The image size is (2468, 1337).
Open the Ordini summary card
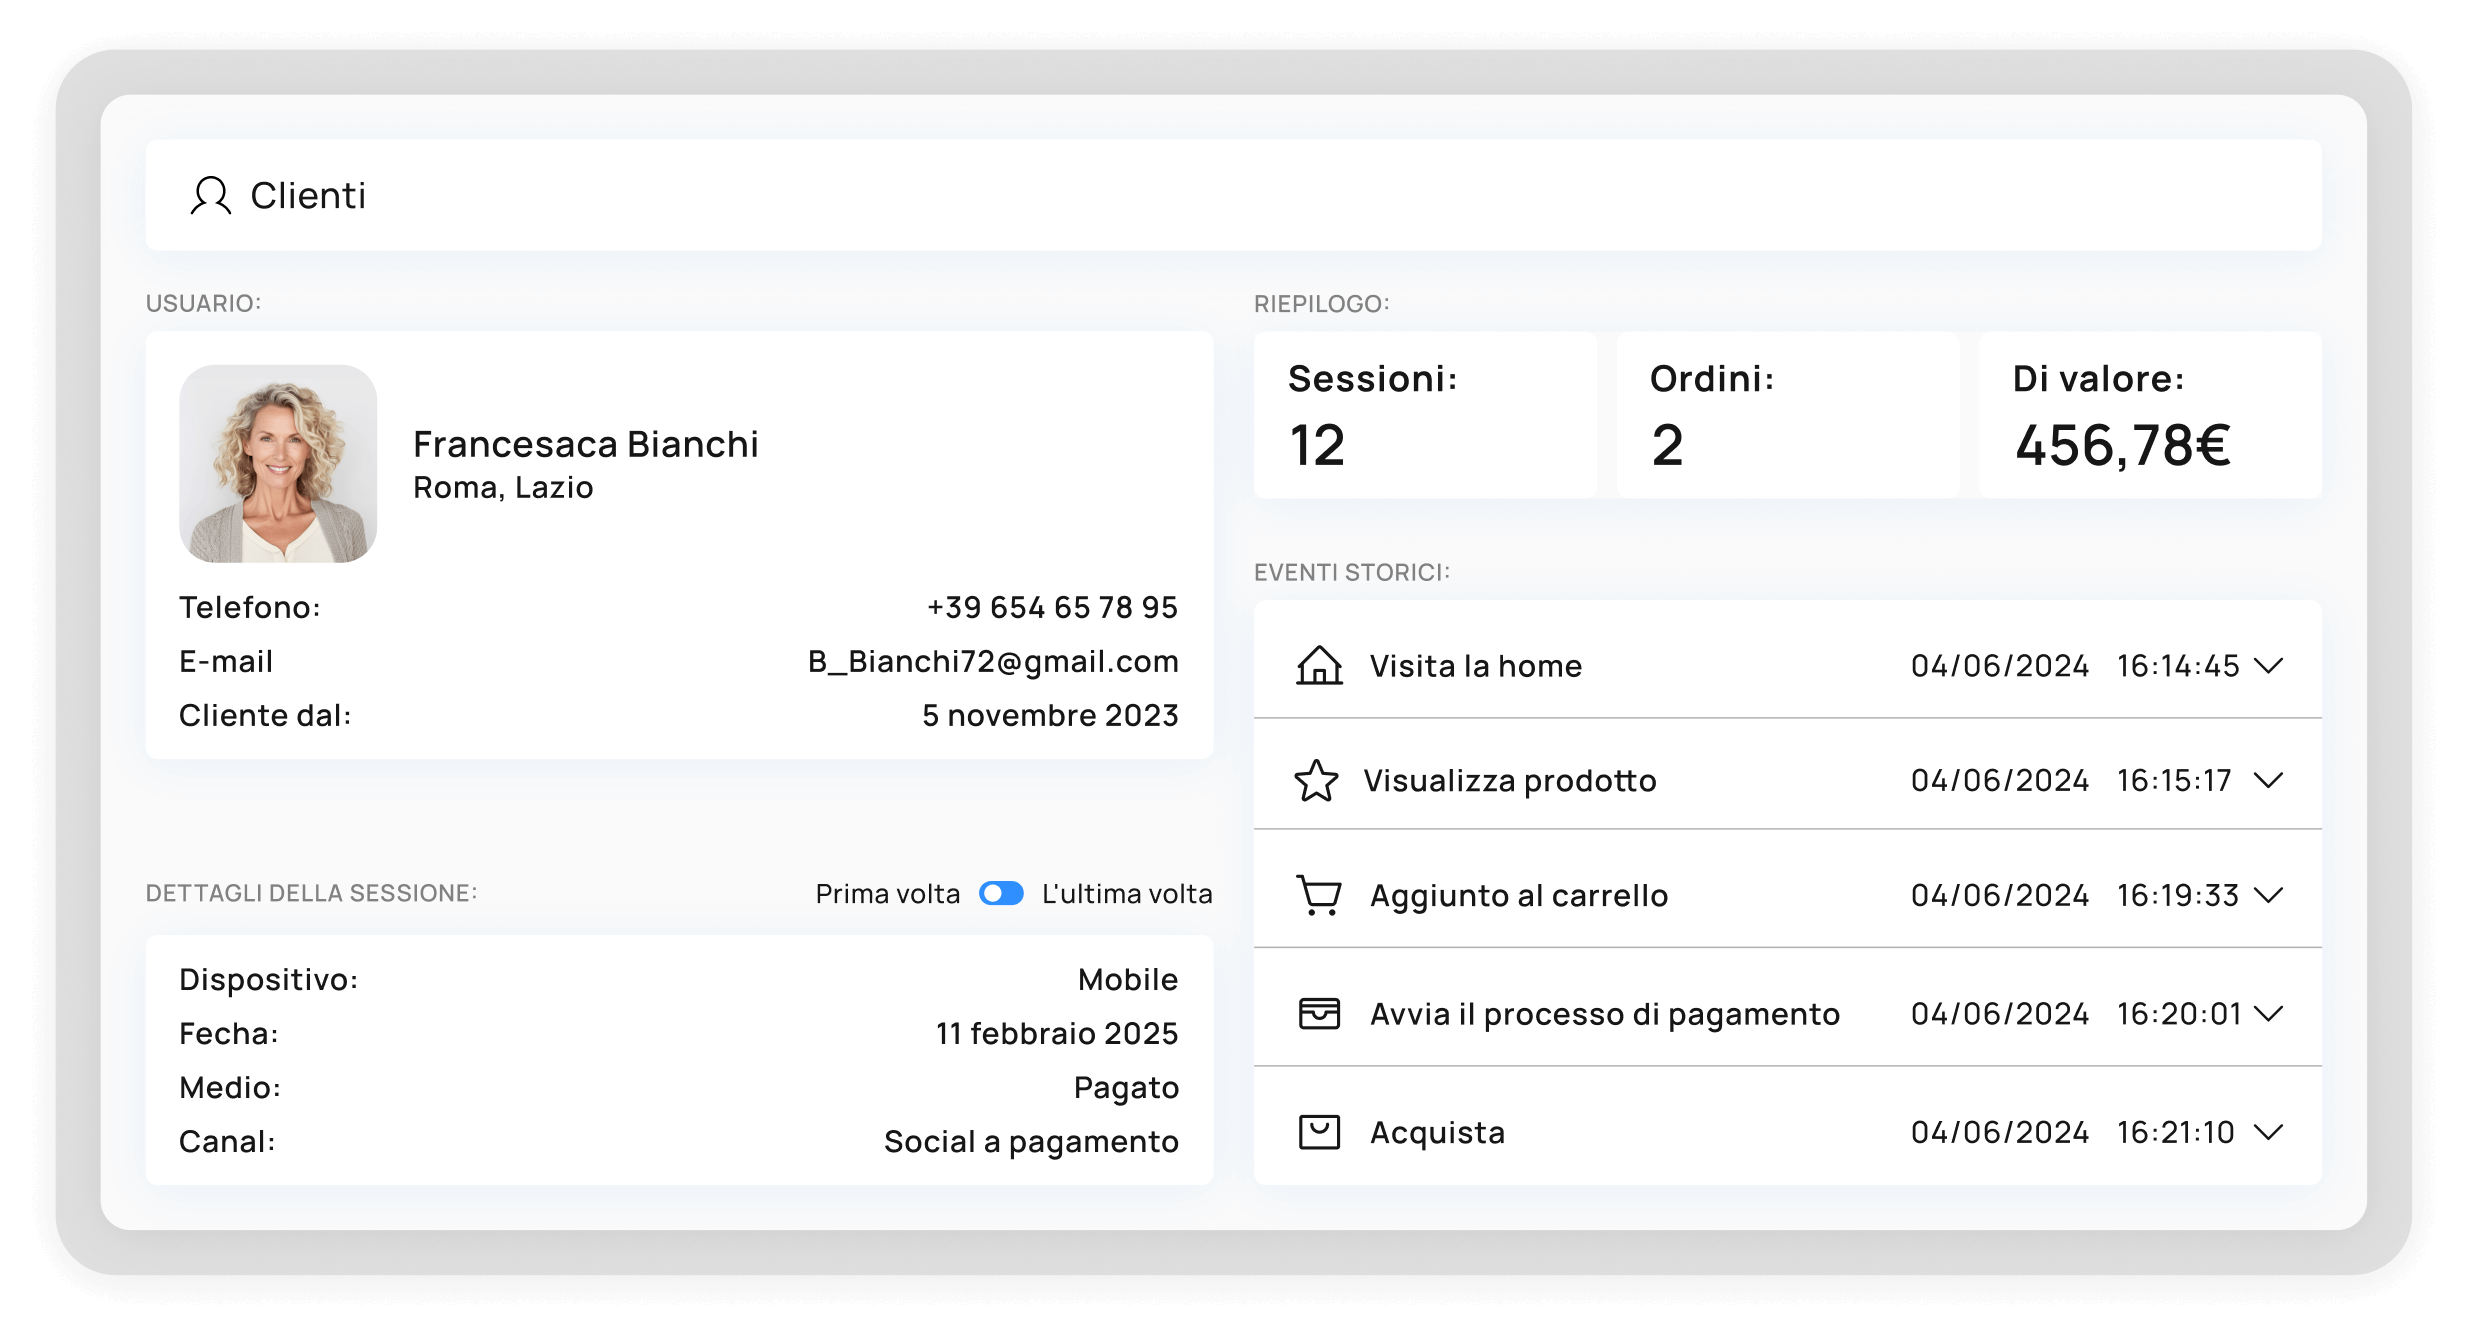click(x=1787, y=414)
